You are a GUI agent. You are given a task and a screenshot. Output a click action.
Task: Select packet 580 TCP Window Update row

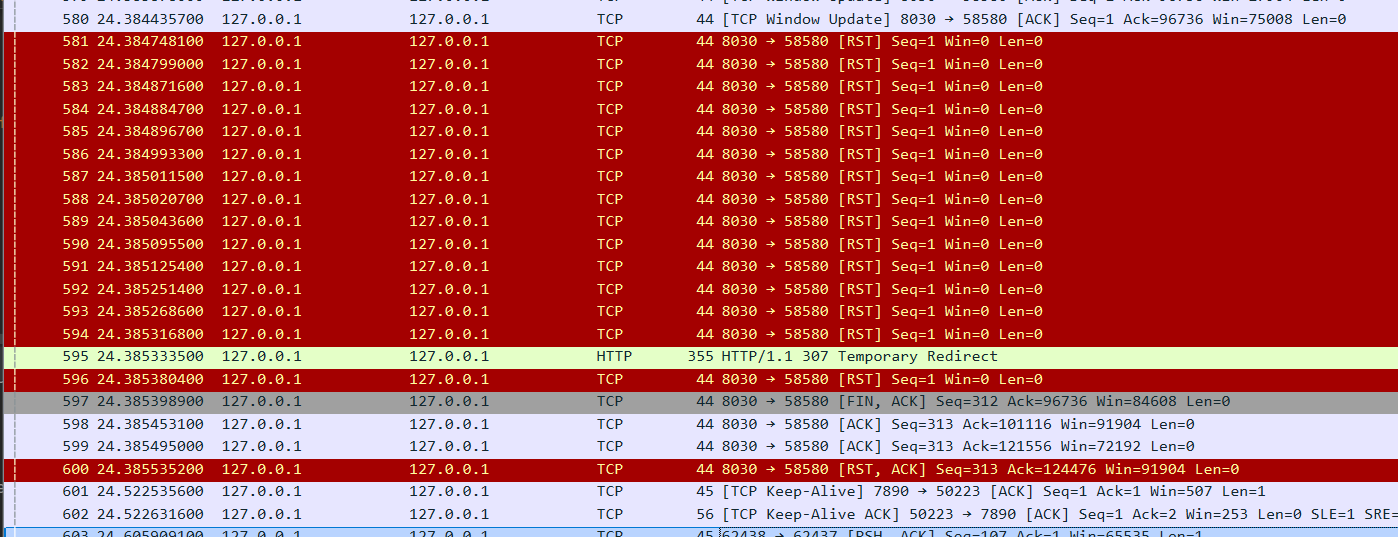[700, 19]
